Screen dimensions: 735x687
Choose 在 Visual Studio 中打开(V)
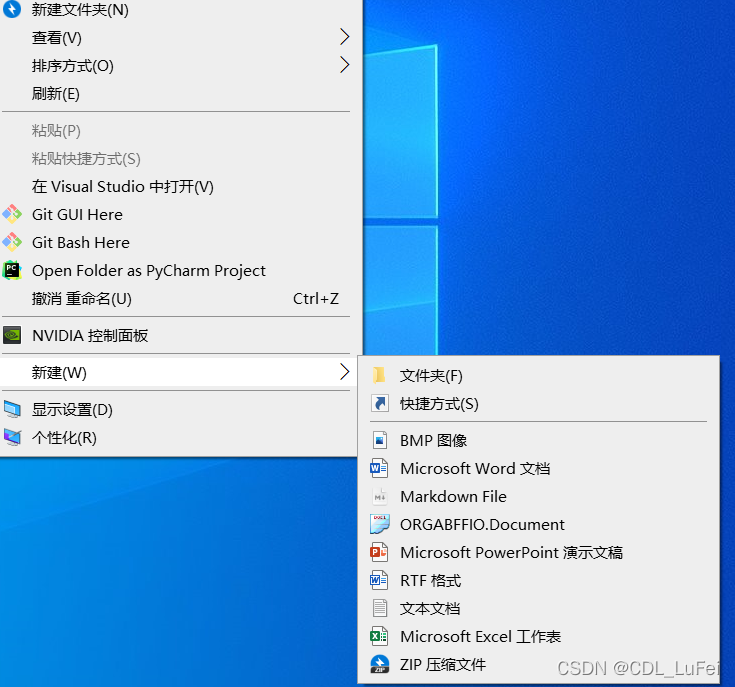coord(177,187)
